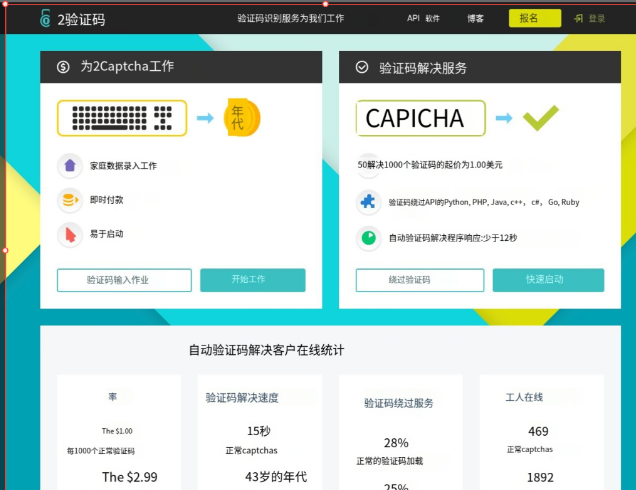Click the login arrow icon beside 登录

[578, 18]
